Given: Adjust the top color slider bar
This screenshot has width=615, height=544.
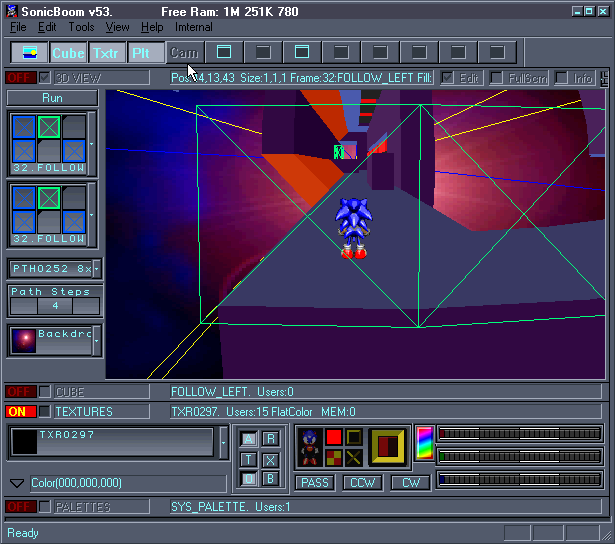Looking at the screenshot, I should click(519, 434).
